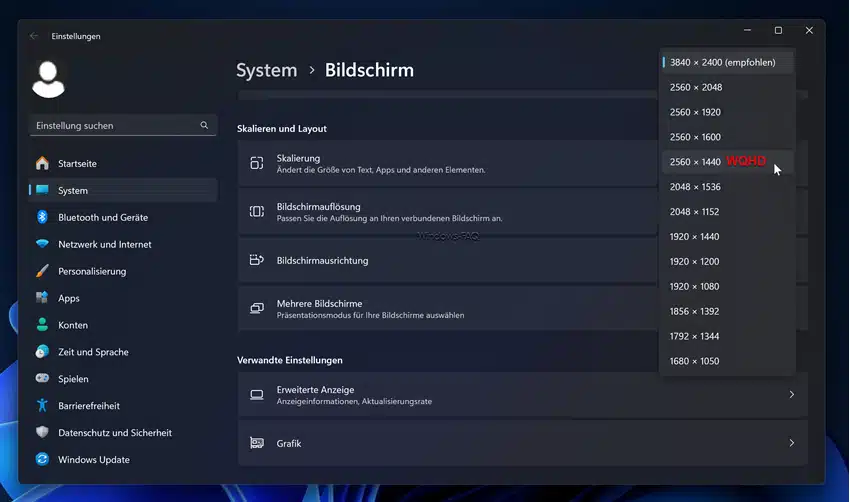This screenshot has width=850, height=502.
Task: Click the user profile avatar
Action: click(x=48, y=79)
